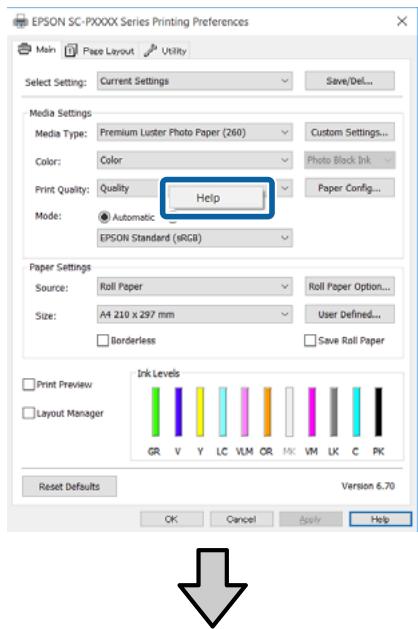Click the OR orange ink level bar
The height and width of the screenshot is (629, 418).
click(x=267, y=412)
